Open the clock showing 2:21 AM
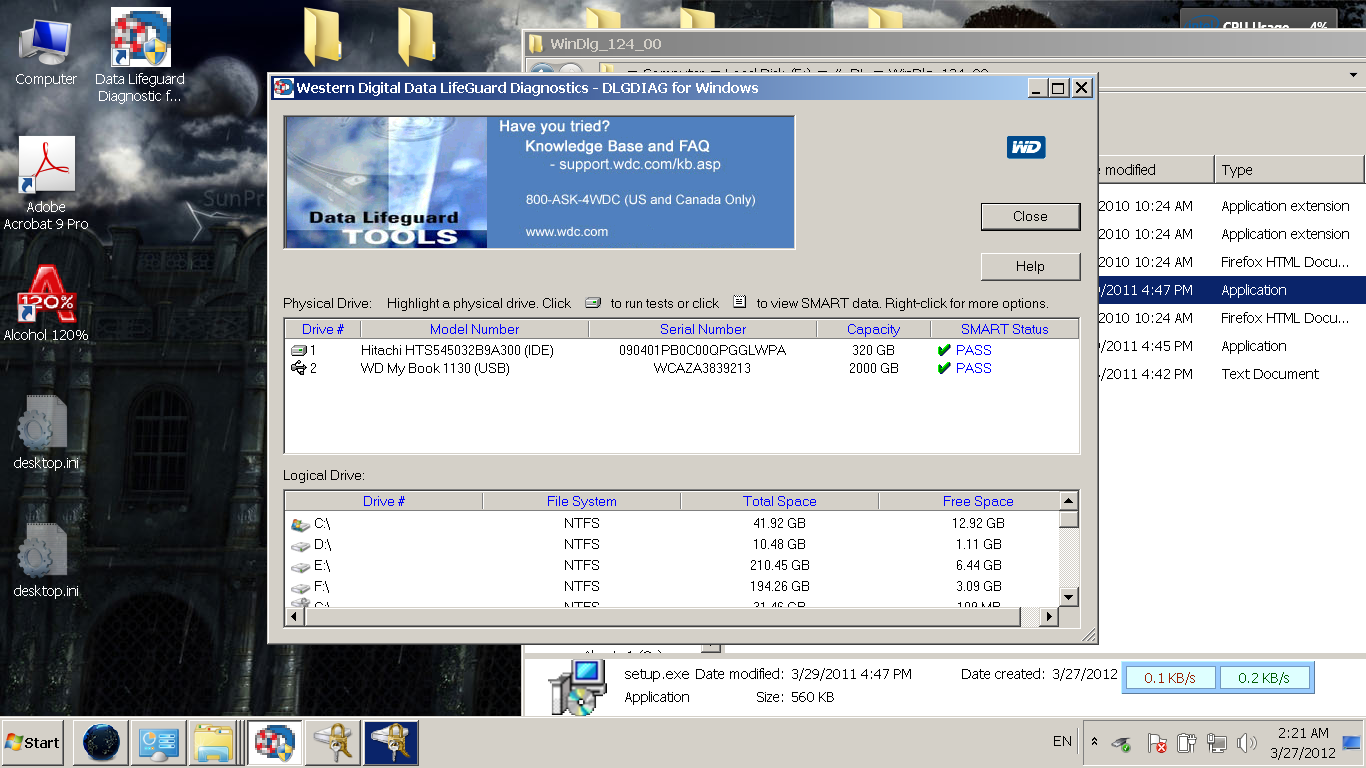1366x768 pixels. click(x=1303, y=743)
